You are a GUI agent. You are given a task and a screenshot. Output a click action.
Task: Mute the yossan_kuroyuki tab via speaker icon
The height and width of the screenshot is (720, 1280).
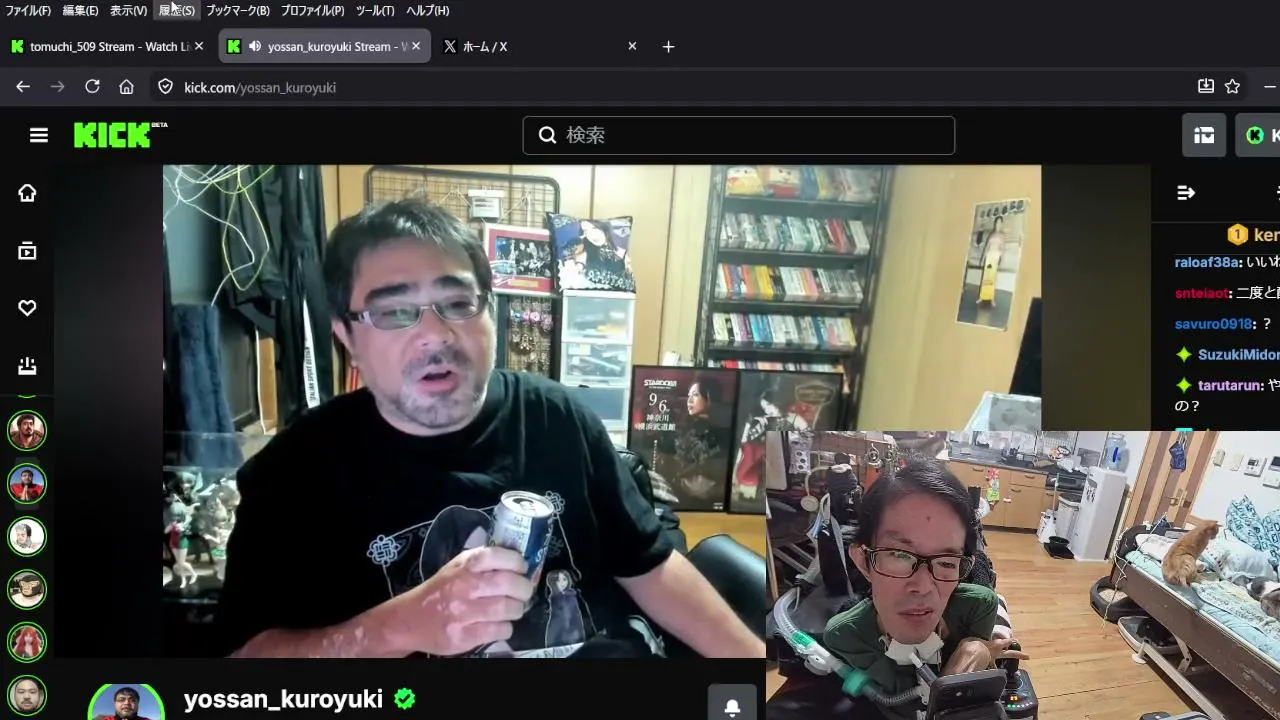coord(255,46)
